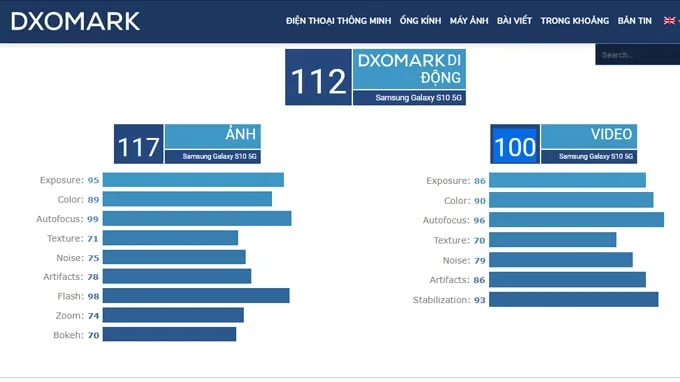Open the MÁY ẢNH menu
The height and width of the screenshot is (382, 680).
pos(469,20)
